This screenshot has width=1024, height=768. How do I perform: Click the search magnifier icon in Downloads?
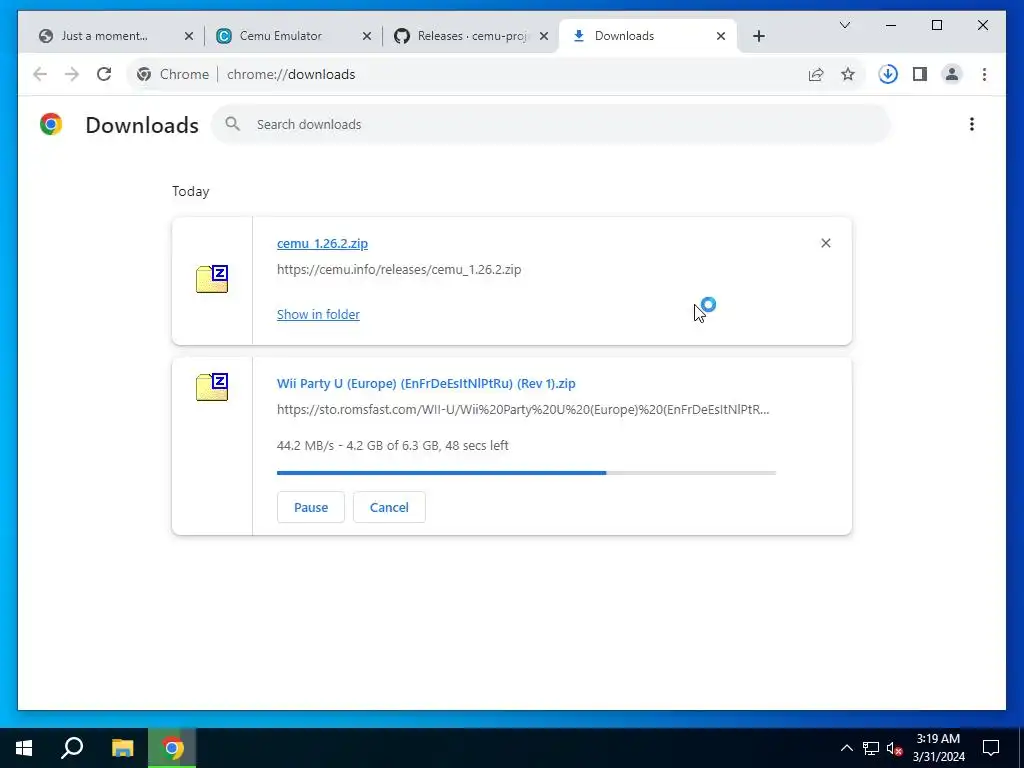pos(232,124)
